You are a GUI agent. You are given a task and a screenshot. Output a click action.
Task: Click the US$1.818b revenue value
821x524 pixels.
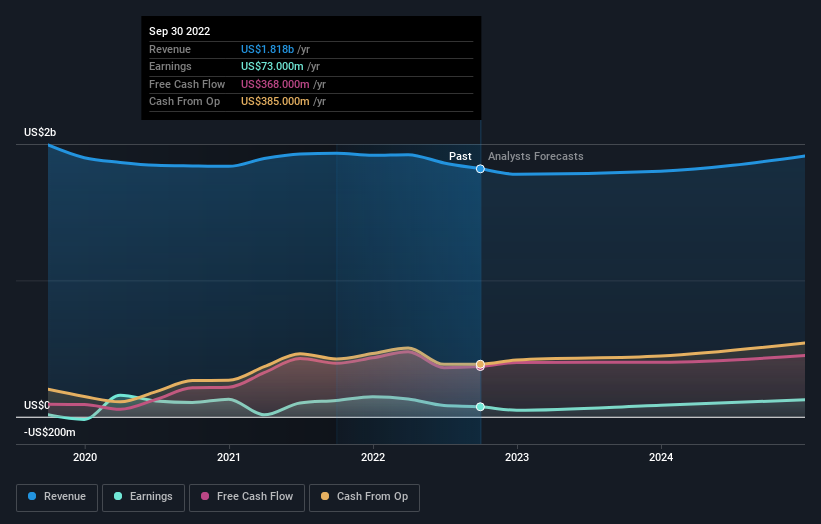pyautogui.click(x=268, y=49)
